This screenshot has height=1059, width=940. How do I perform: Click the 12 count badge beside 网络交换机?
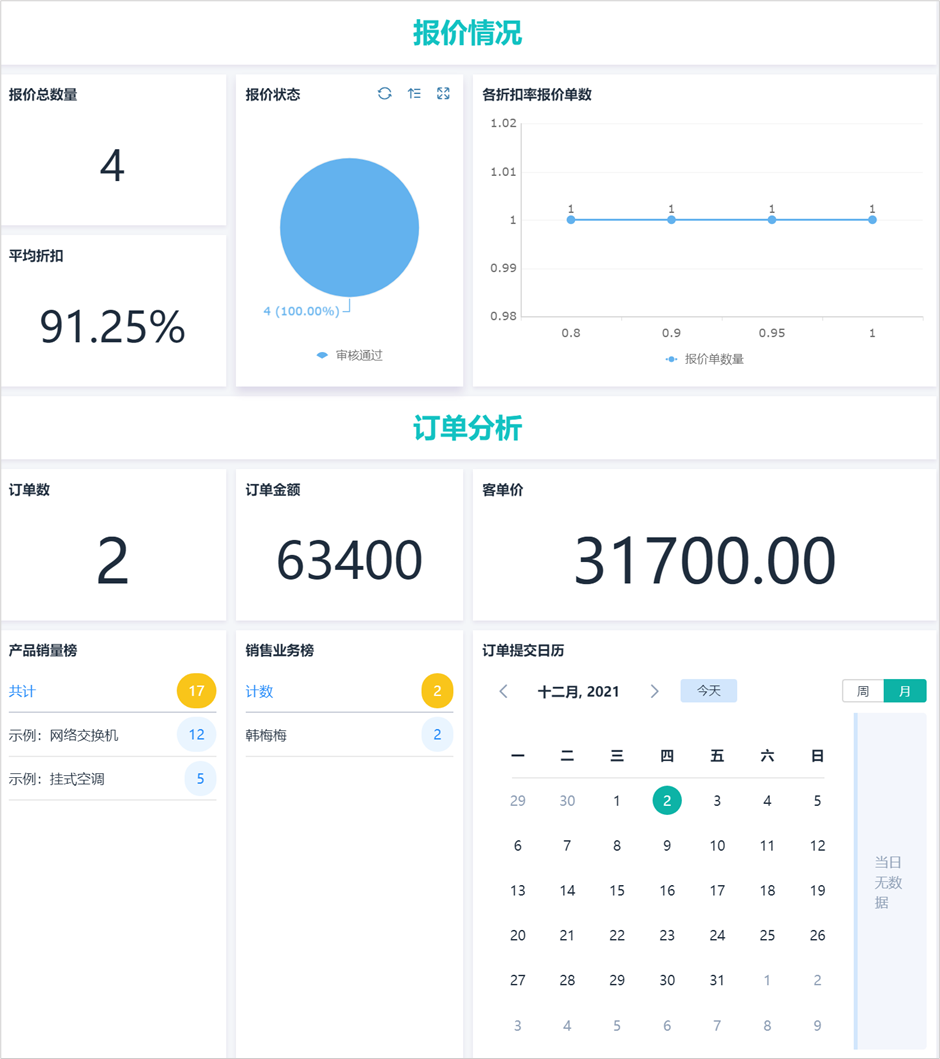coord(198,734)
